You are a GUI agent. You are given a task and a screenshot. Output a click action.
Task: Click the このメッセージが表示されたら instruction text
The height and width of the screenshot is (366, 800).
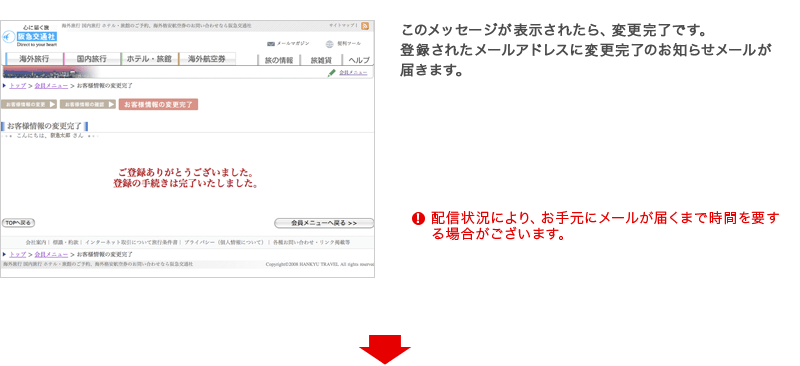tap(586, 50)
